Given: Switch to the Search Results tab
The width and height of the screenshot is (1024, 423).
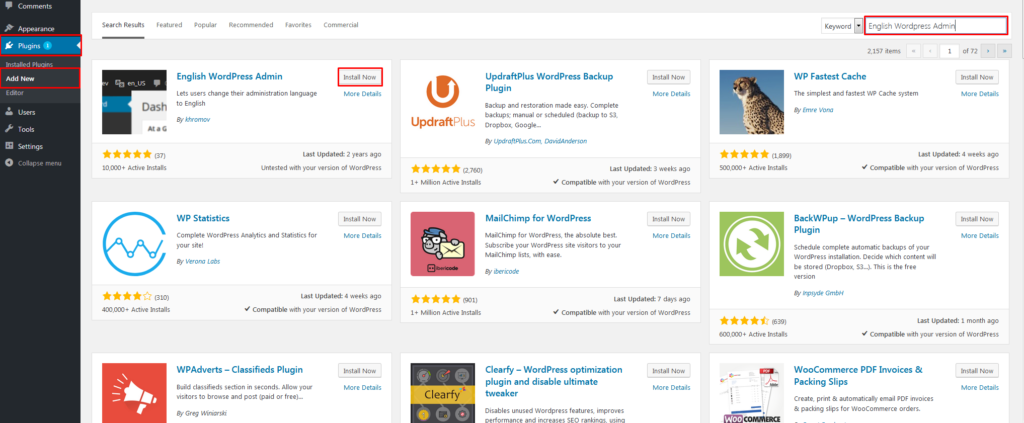Looking at the screenshot, I should [123, 25].
